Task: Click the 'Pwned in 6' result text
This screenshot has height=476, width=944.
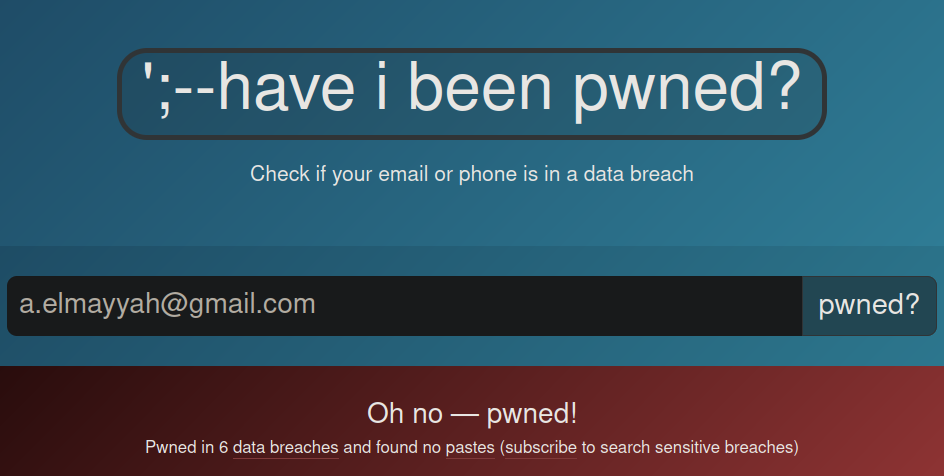Action: (x=187, y=448)
